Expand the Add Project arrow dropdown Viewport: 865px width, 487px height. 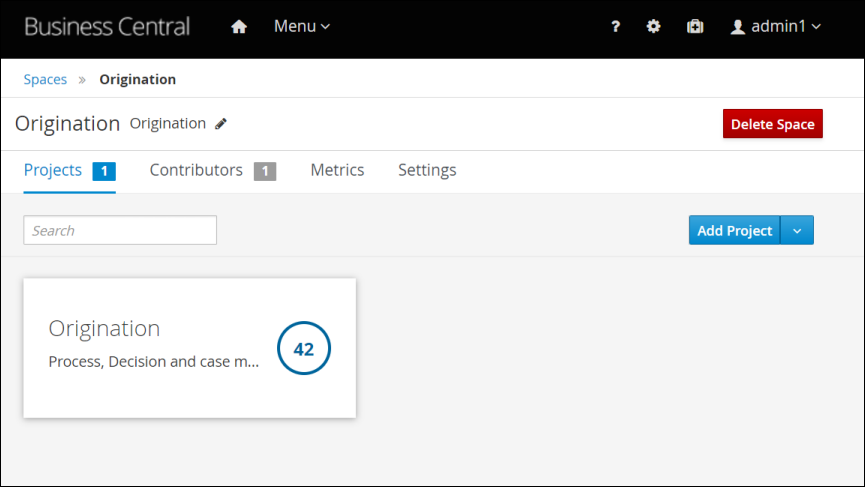pos(797,230)
